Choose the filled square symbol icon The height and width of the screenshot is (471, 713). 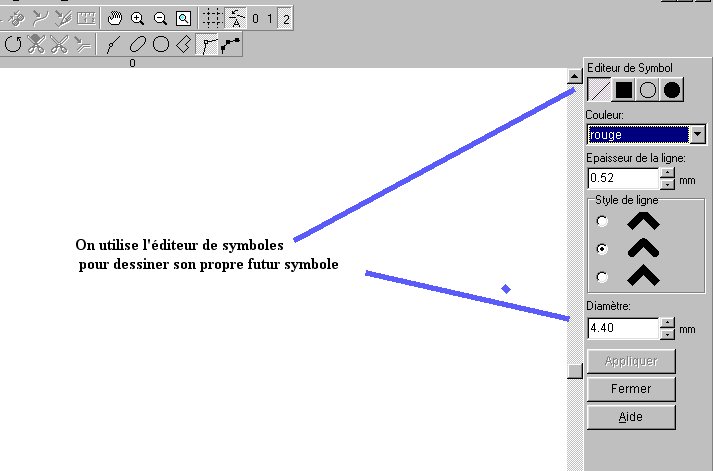coord(623,90)
